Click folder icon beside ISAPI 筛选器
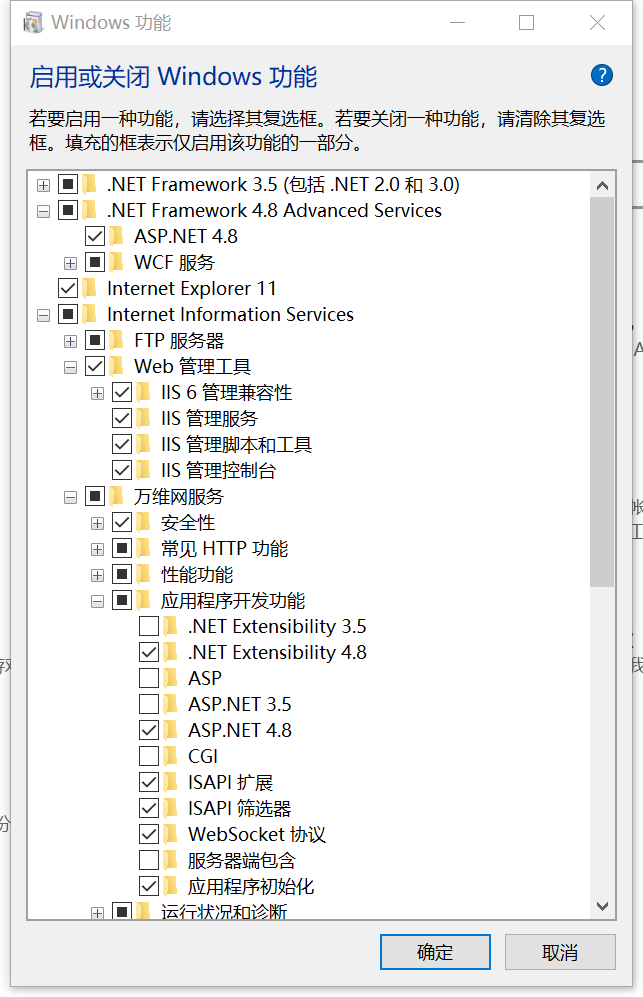Viewport: 643px width, 997px height. pyautogui.click(x=171, y=808)
